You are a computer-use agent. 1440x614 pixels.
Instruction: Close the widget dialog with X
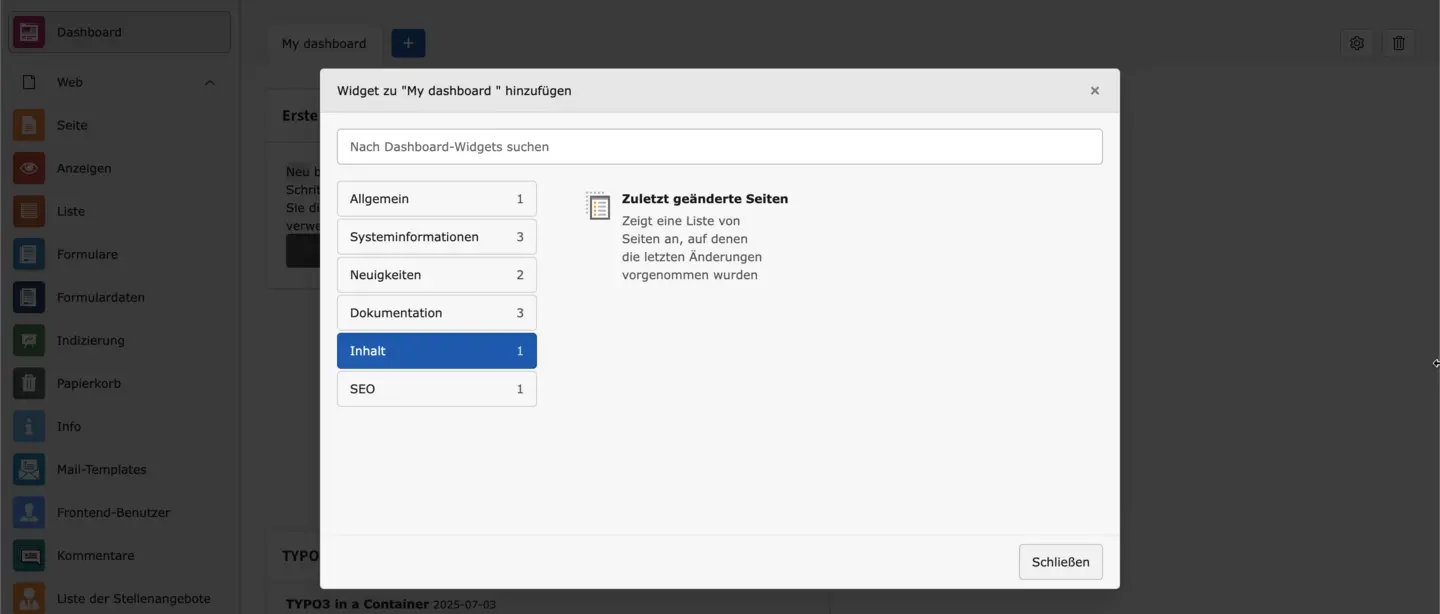(x=1095, y=91)
